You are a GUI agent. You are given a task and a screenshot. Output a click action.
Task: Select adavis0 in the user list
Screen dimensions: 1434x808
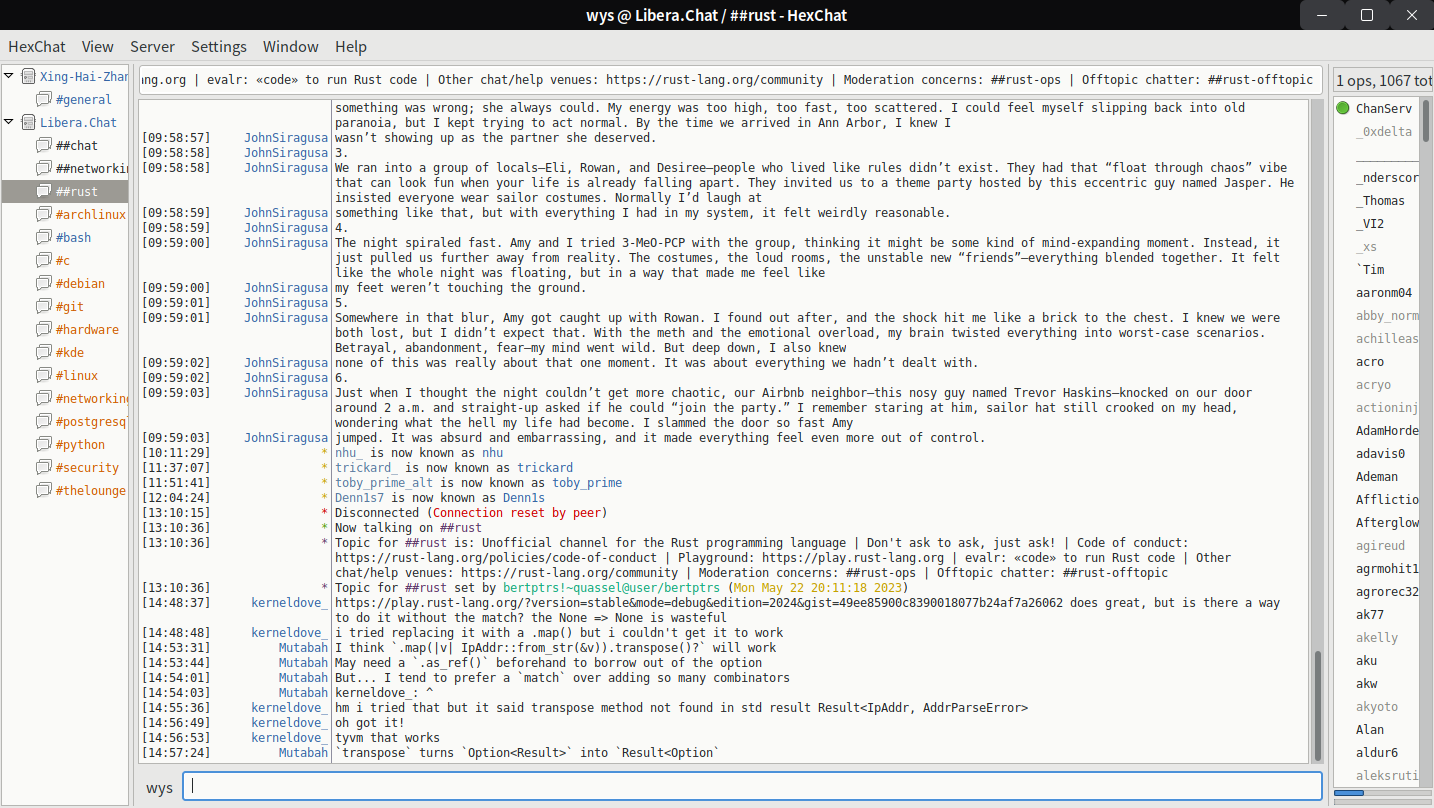click(1380, 453)
